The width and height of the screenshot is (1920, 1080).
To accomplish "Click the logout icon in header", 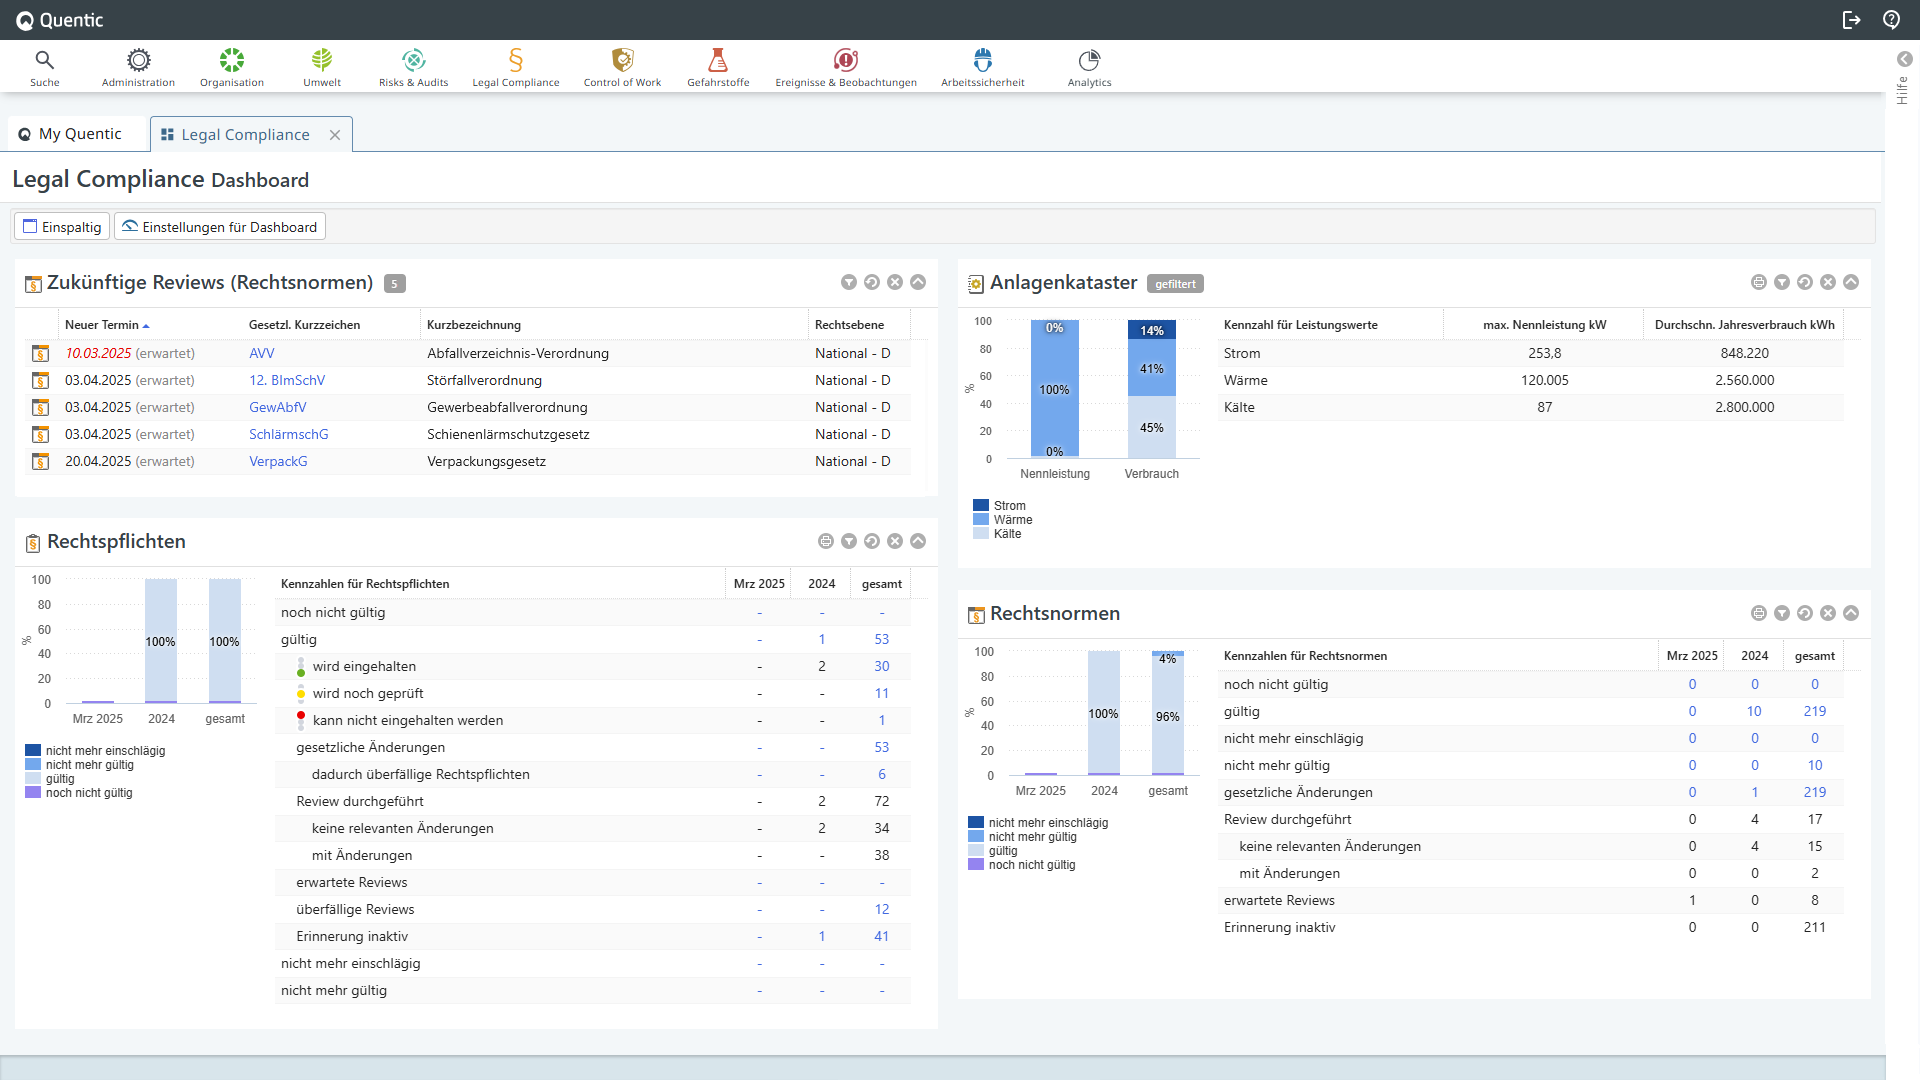I will pyautogui.click(x=1851, y=20).
